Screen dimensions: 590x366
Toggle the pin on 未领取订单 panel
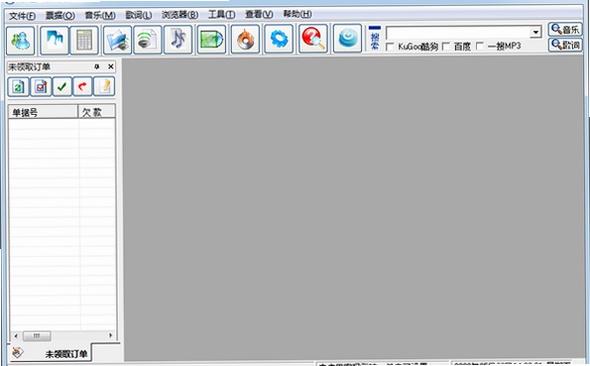point(97,67)
